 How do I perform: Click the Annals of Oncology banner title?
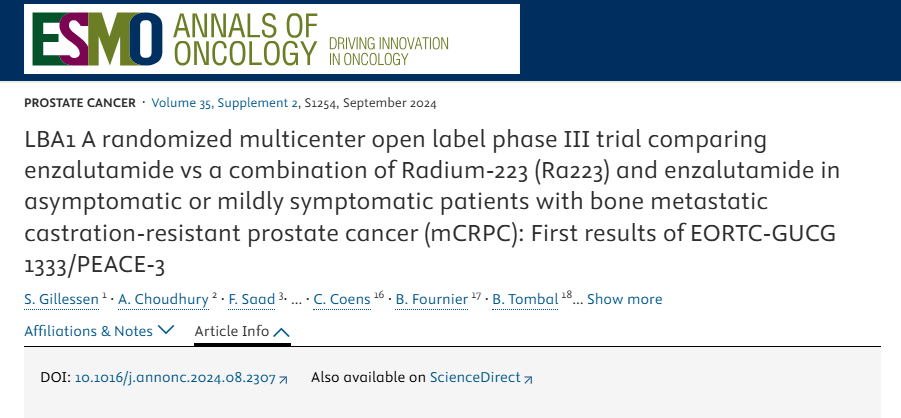pos(245,39)
